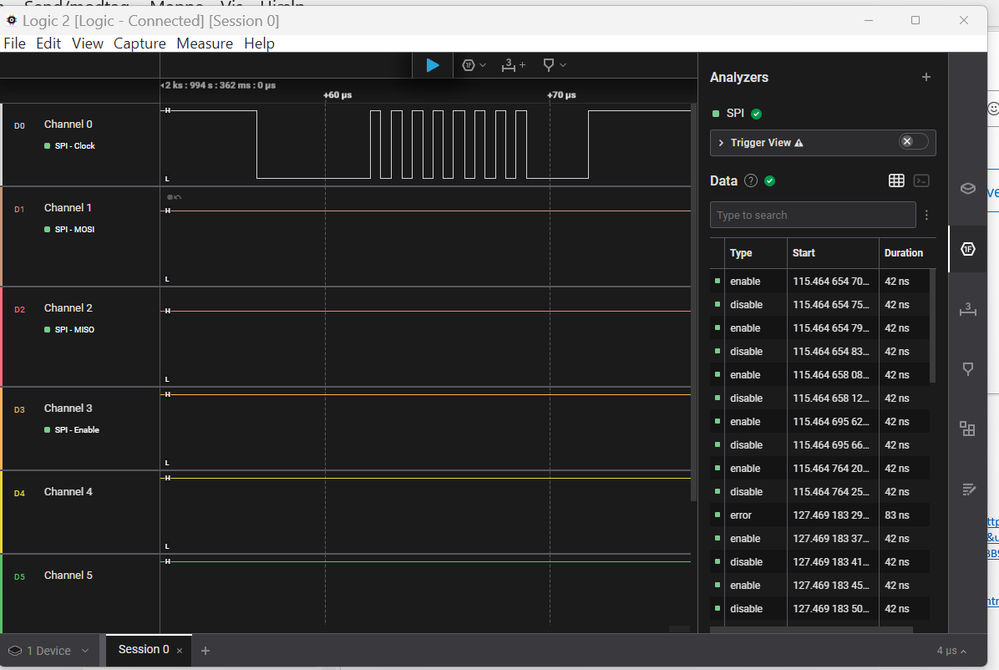This screenshot has width=999, height=670.
Task: Open trigger options dropdown arrow in toolbar
Action: pos(483,65)
